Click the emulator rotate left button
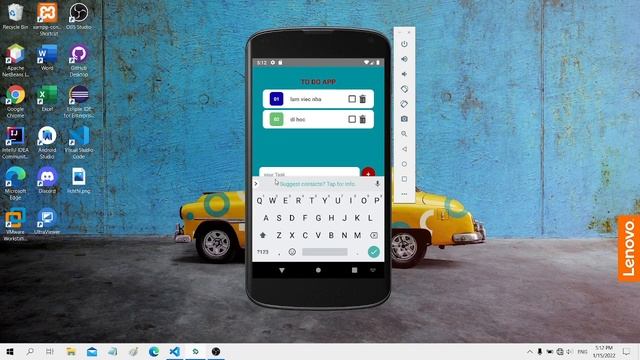The width and height of the screenshot is (640, 360). tap(404, 89)
